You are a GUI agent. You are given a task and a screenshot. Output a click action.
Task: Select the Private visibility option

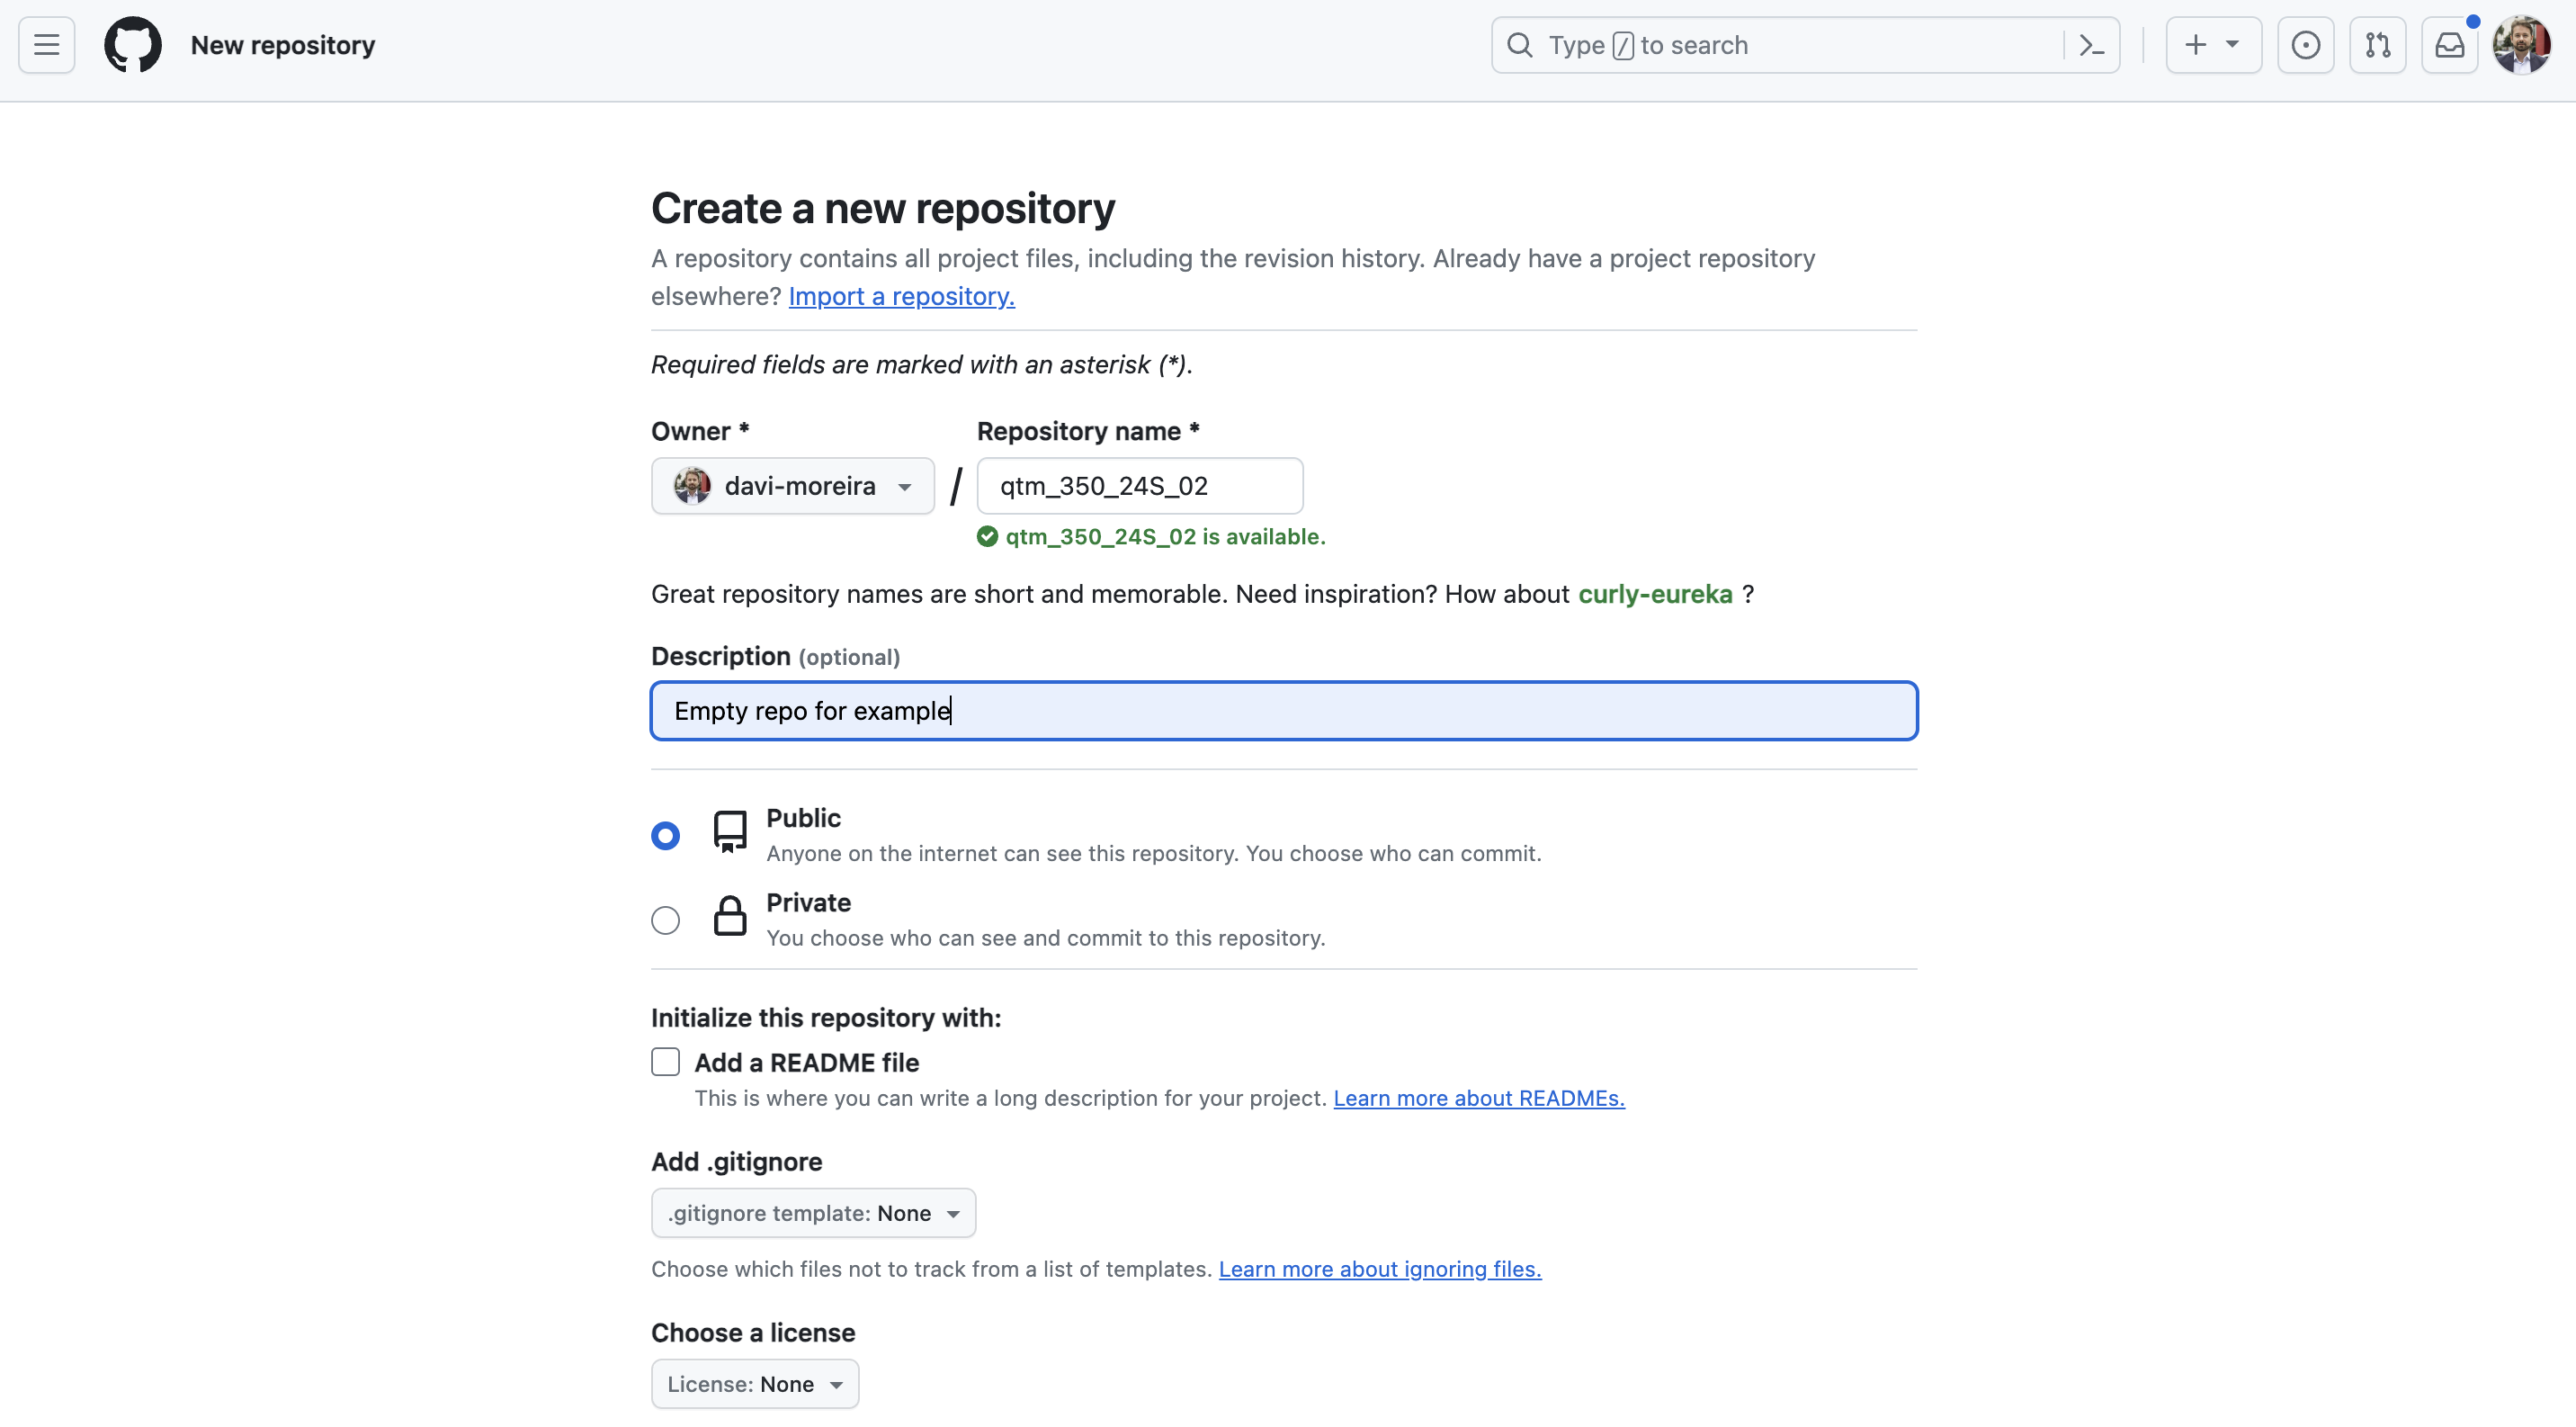(x=665, y=920)
